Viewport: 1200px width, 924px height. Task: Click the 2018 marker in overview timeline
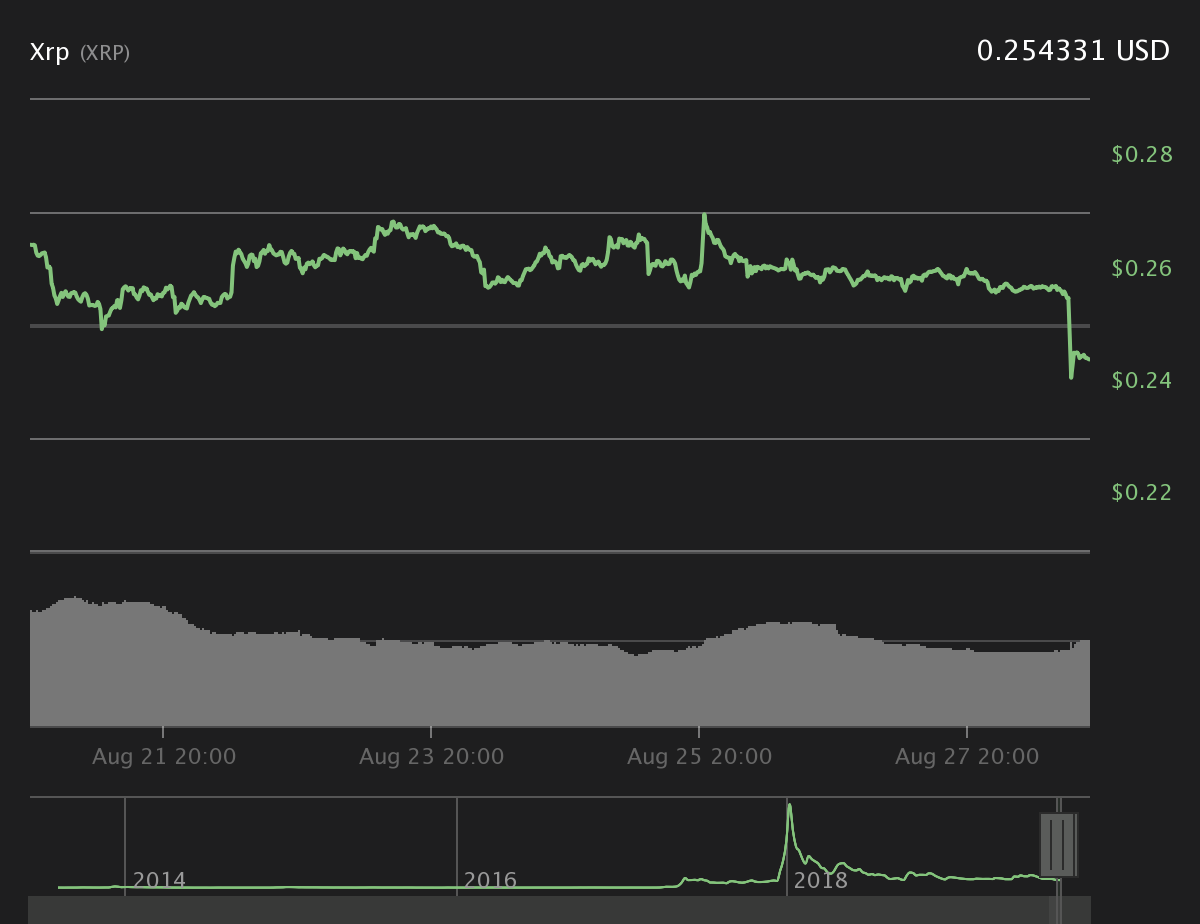pos(820,880)
